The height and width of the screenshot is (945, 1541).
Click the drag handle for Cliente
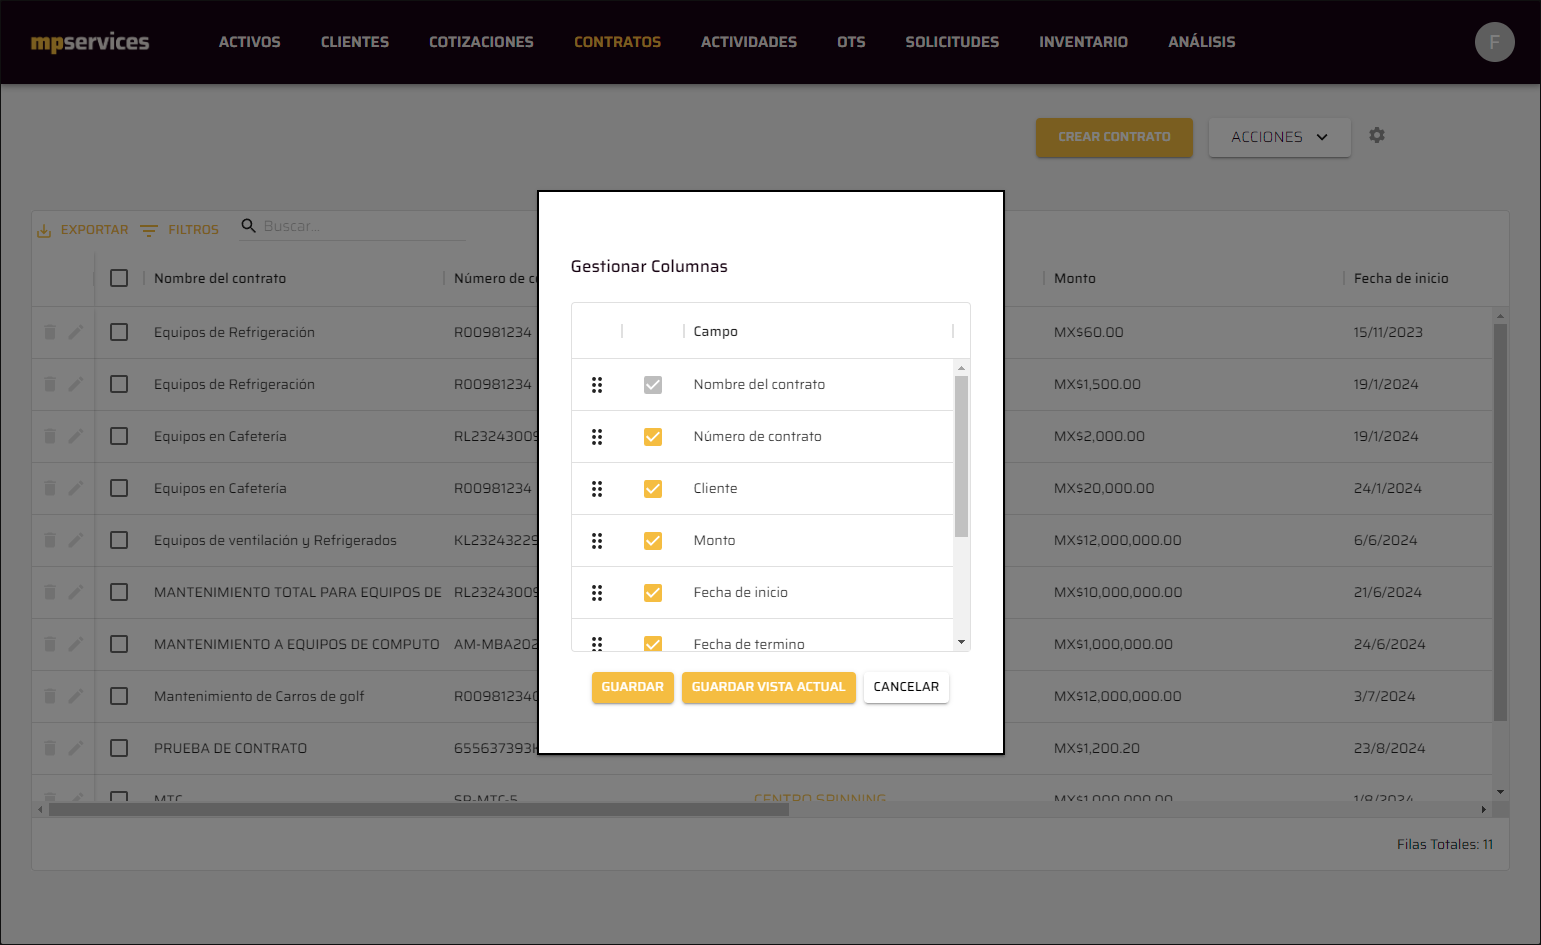click(x=597, y=489)
